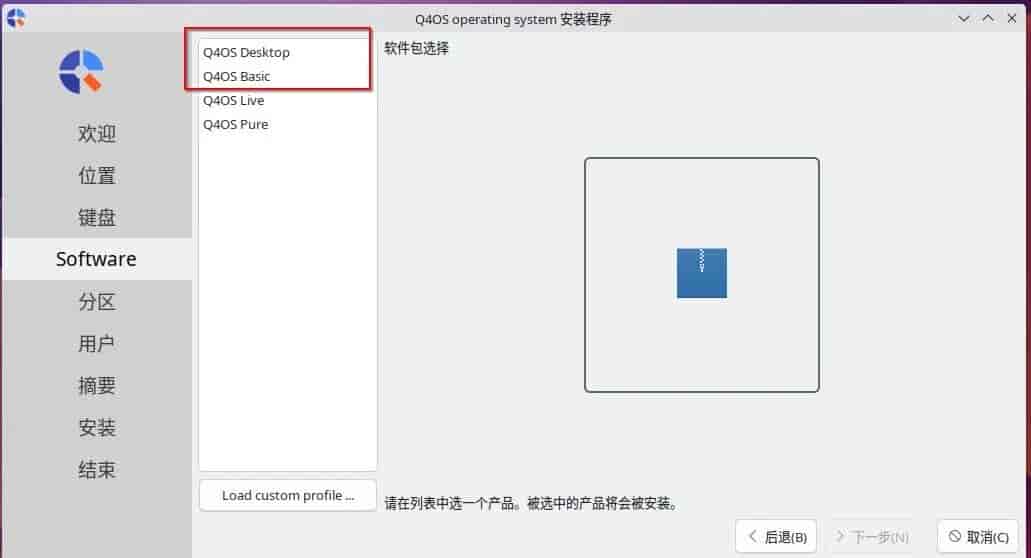
Task: Click the Q4OS logo in sidebar
Action: click(81, 72)
